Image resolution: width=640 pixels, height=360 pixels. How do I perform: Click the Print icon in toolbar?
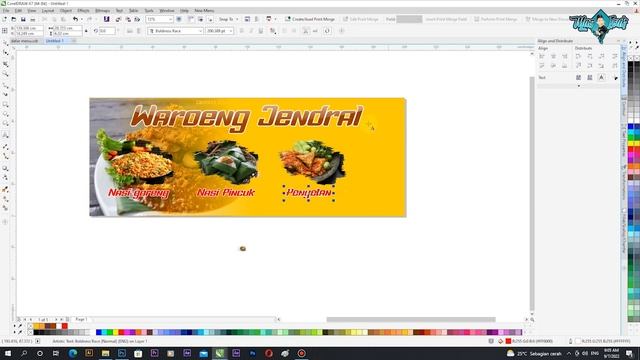coord(33,19)
